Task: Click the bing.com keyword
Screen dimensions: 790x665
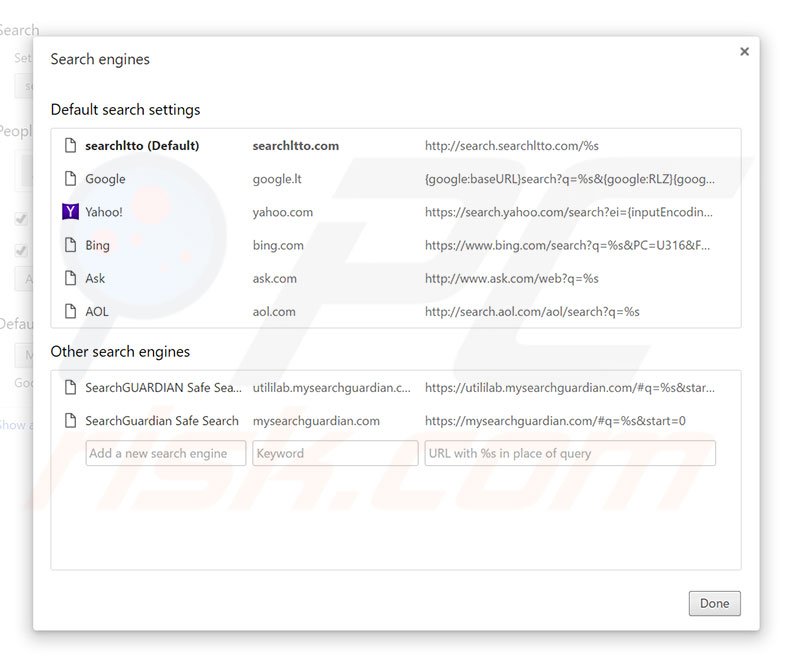Action: pyautogui.click(x=278, y=245)
